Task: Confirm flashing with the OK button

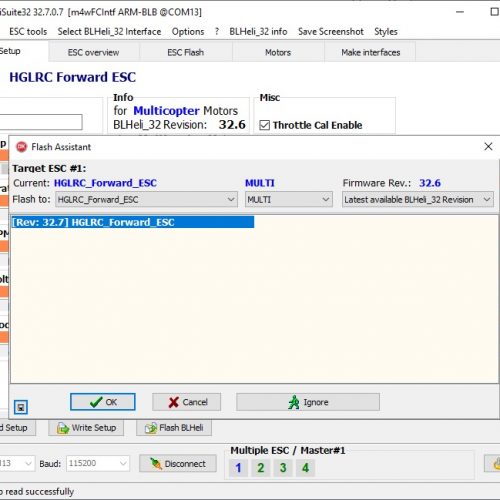Action: click(x=103, y=402)
